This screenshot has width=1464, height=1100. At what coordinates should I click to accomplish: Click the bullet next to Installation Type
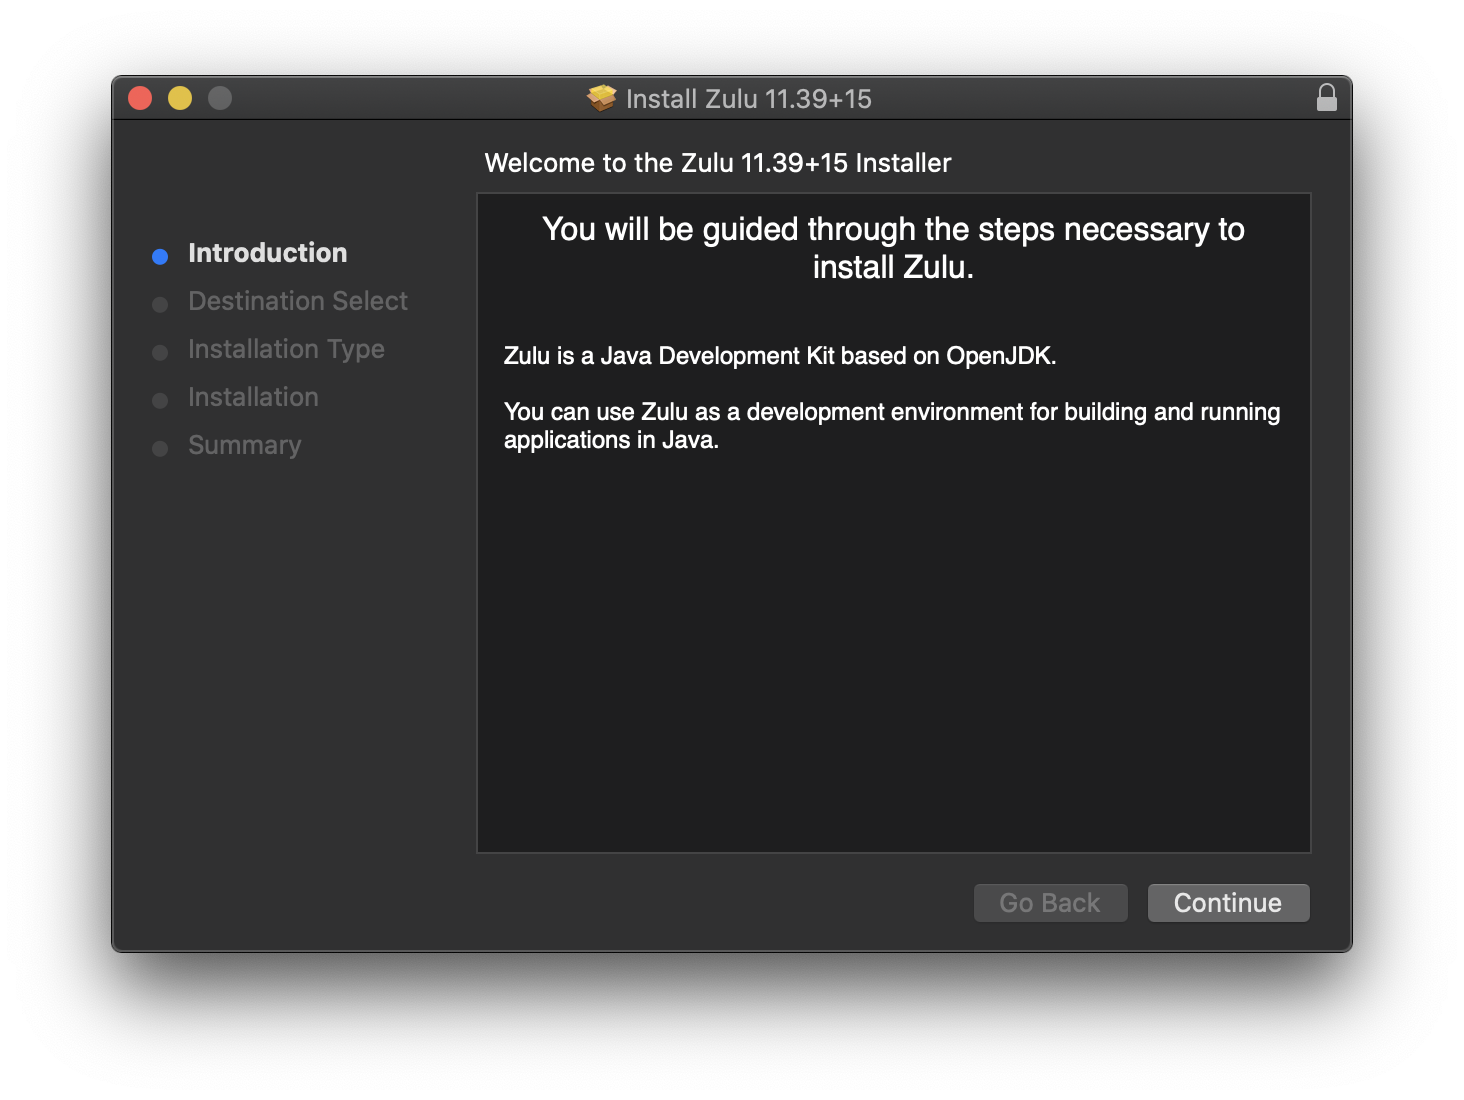pos(160,352)
